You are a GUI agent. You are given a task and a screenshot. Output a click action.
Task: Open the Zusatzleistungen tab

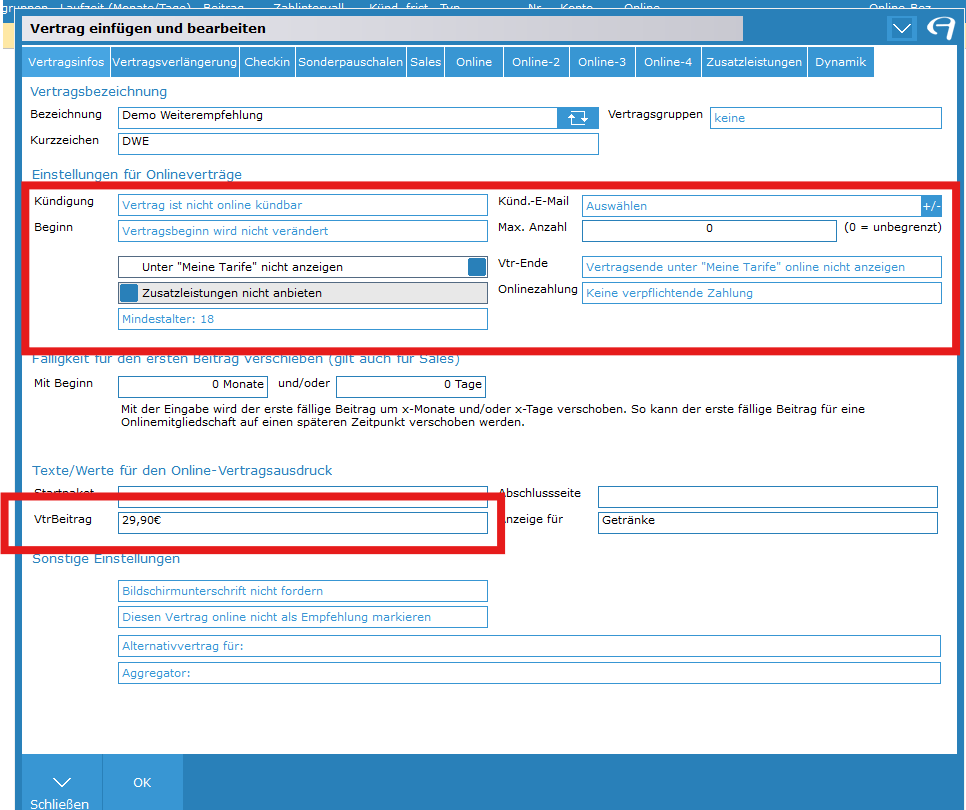[x=753, y=62]
